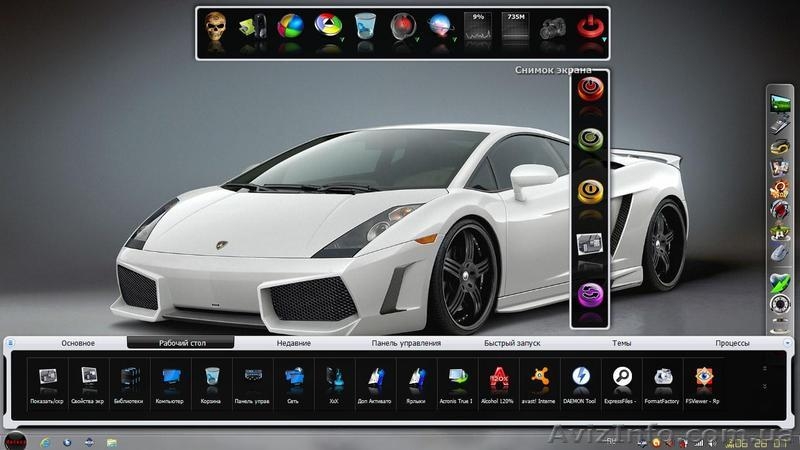Open the Recycle Bin in top dock
The image size is (800, 450).
tap(365, 29)
